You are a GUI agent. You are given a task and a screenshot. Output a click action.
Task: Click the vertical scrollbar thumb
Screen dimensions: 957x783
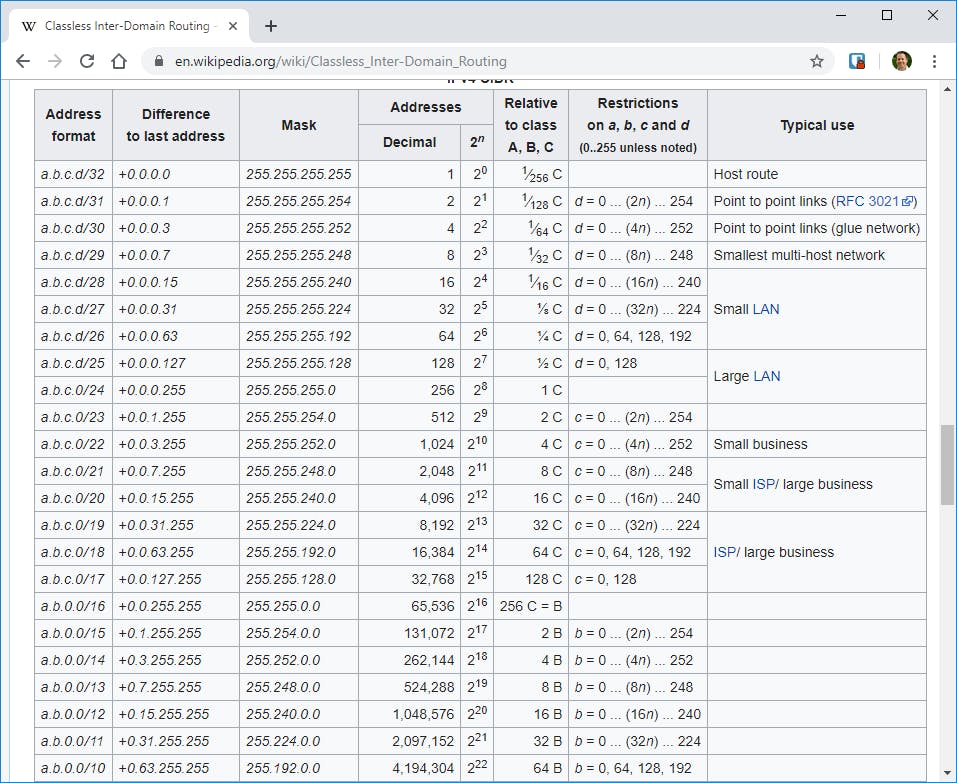(x=946, y=465)
